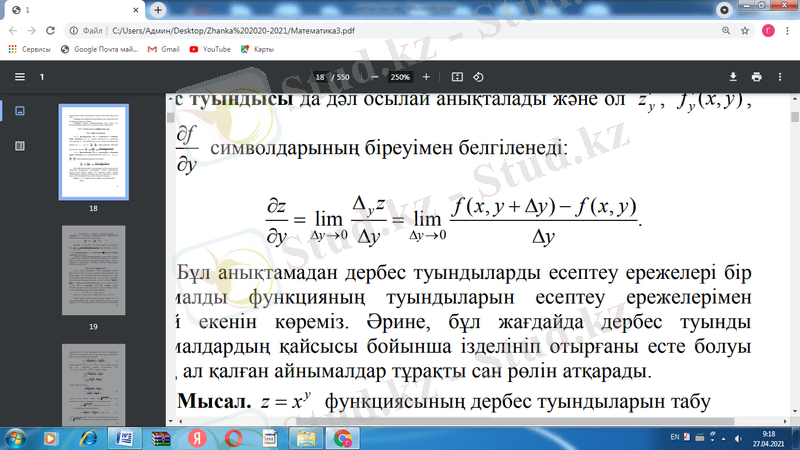Open the Карты bookmark

[x=257, y=49]
